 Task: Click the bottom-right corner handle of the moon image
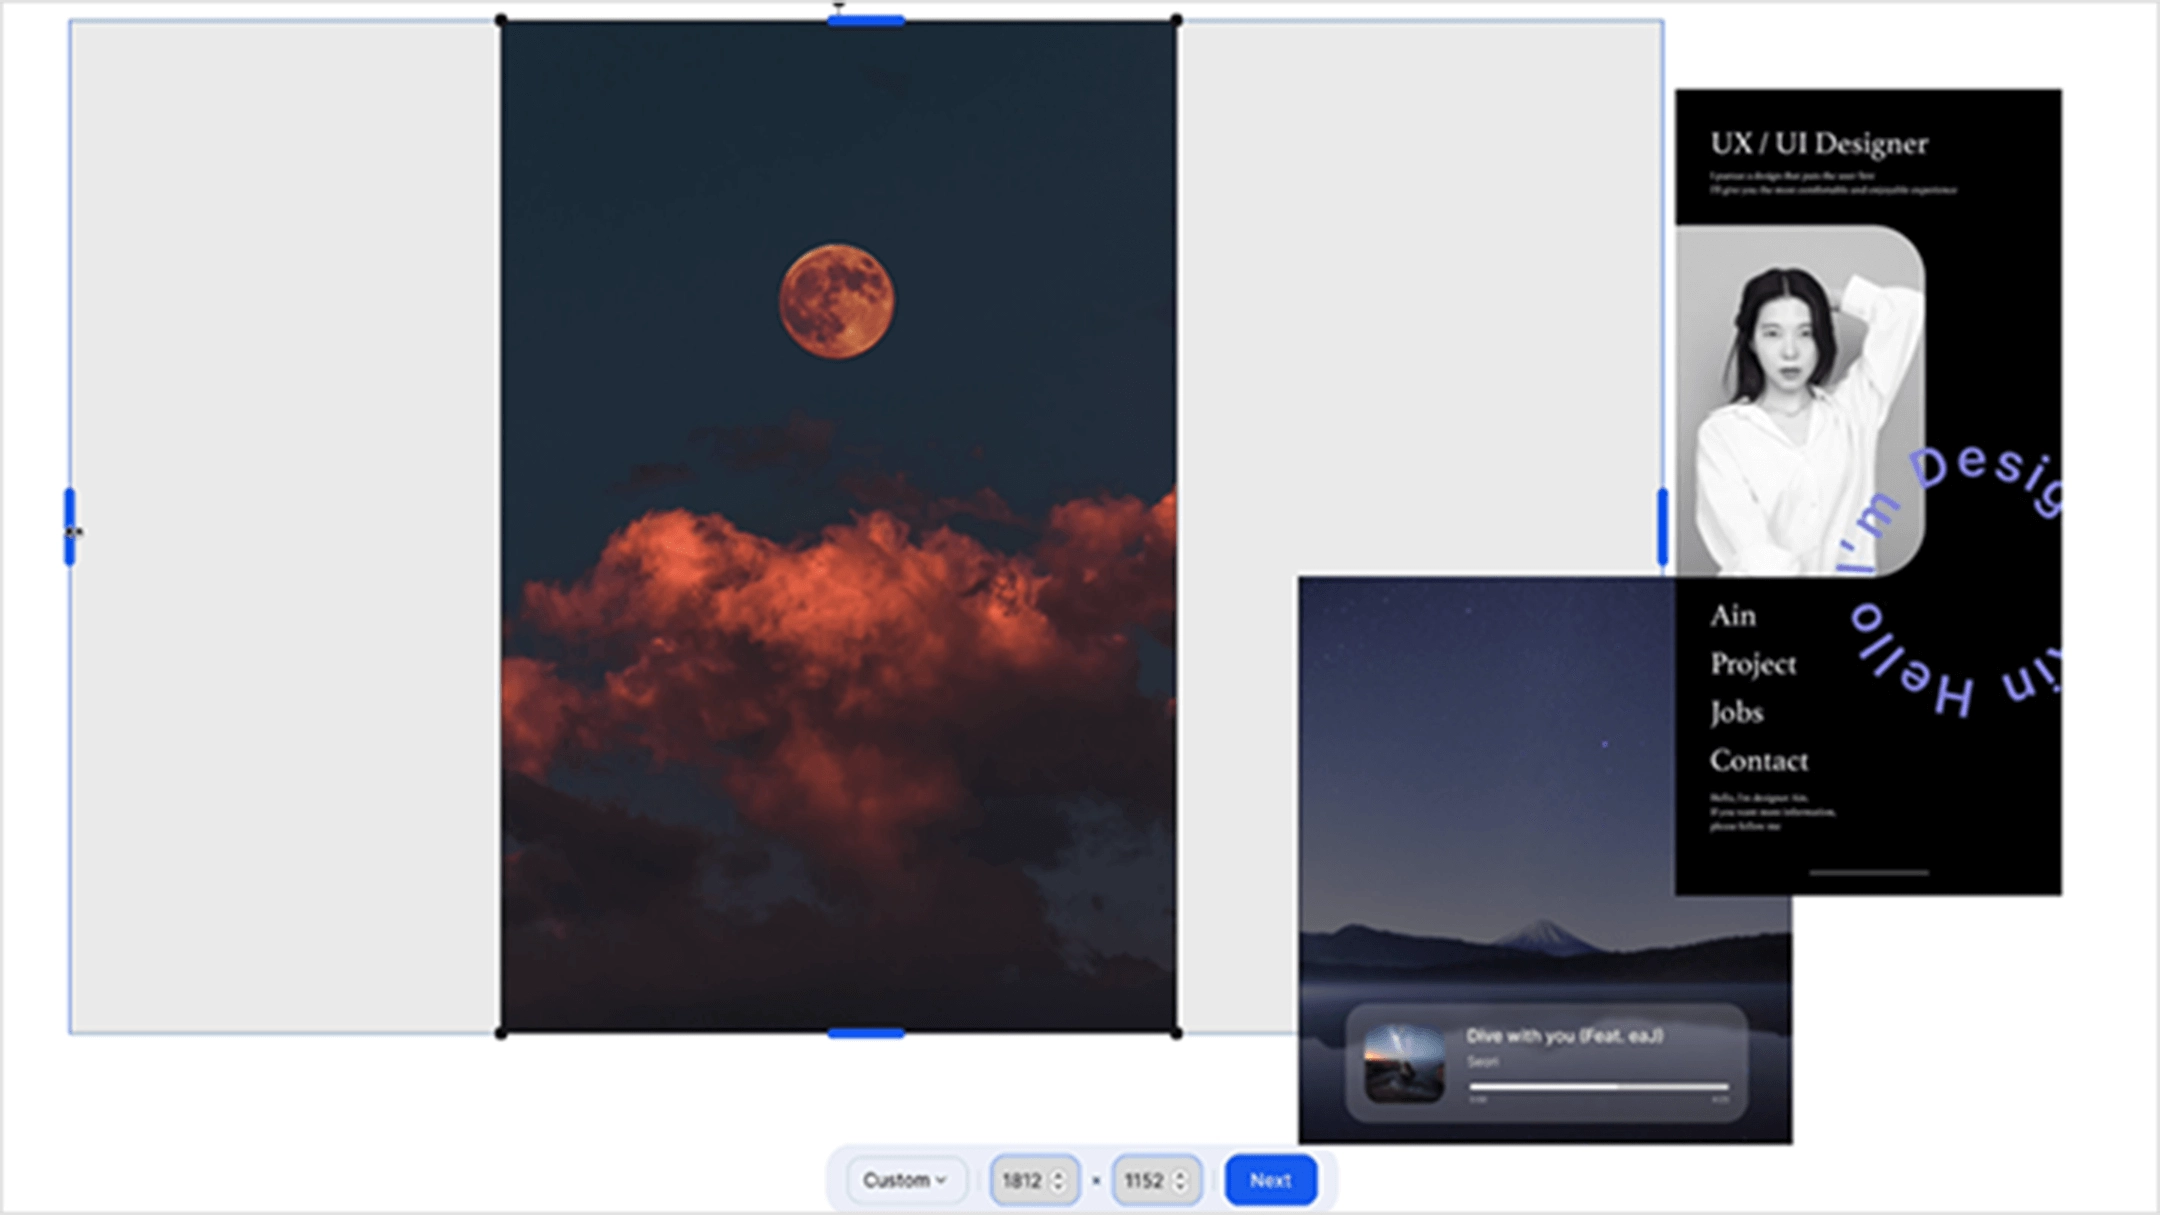coord(1176,1033)
